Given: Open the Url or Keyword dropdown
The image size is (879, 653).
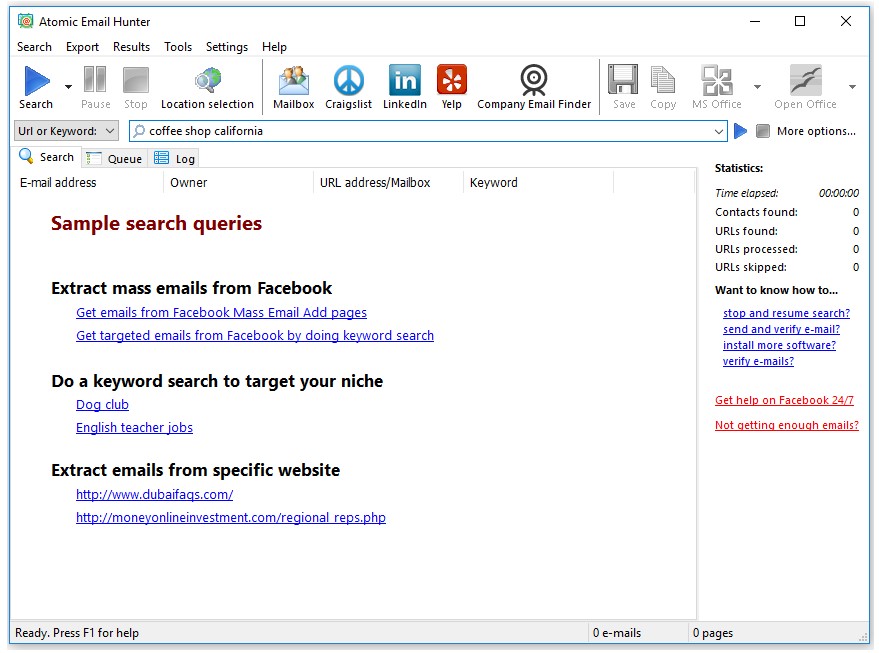Looking at the screenshot, I should (110, 130).
